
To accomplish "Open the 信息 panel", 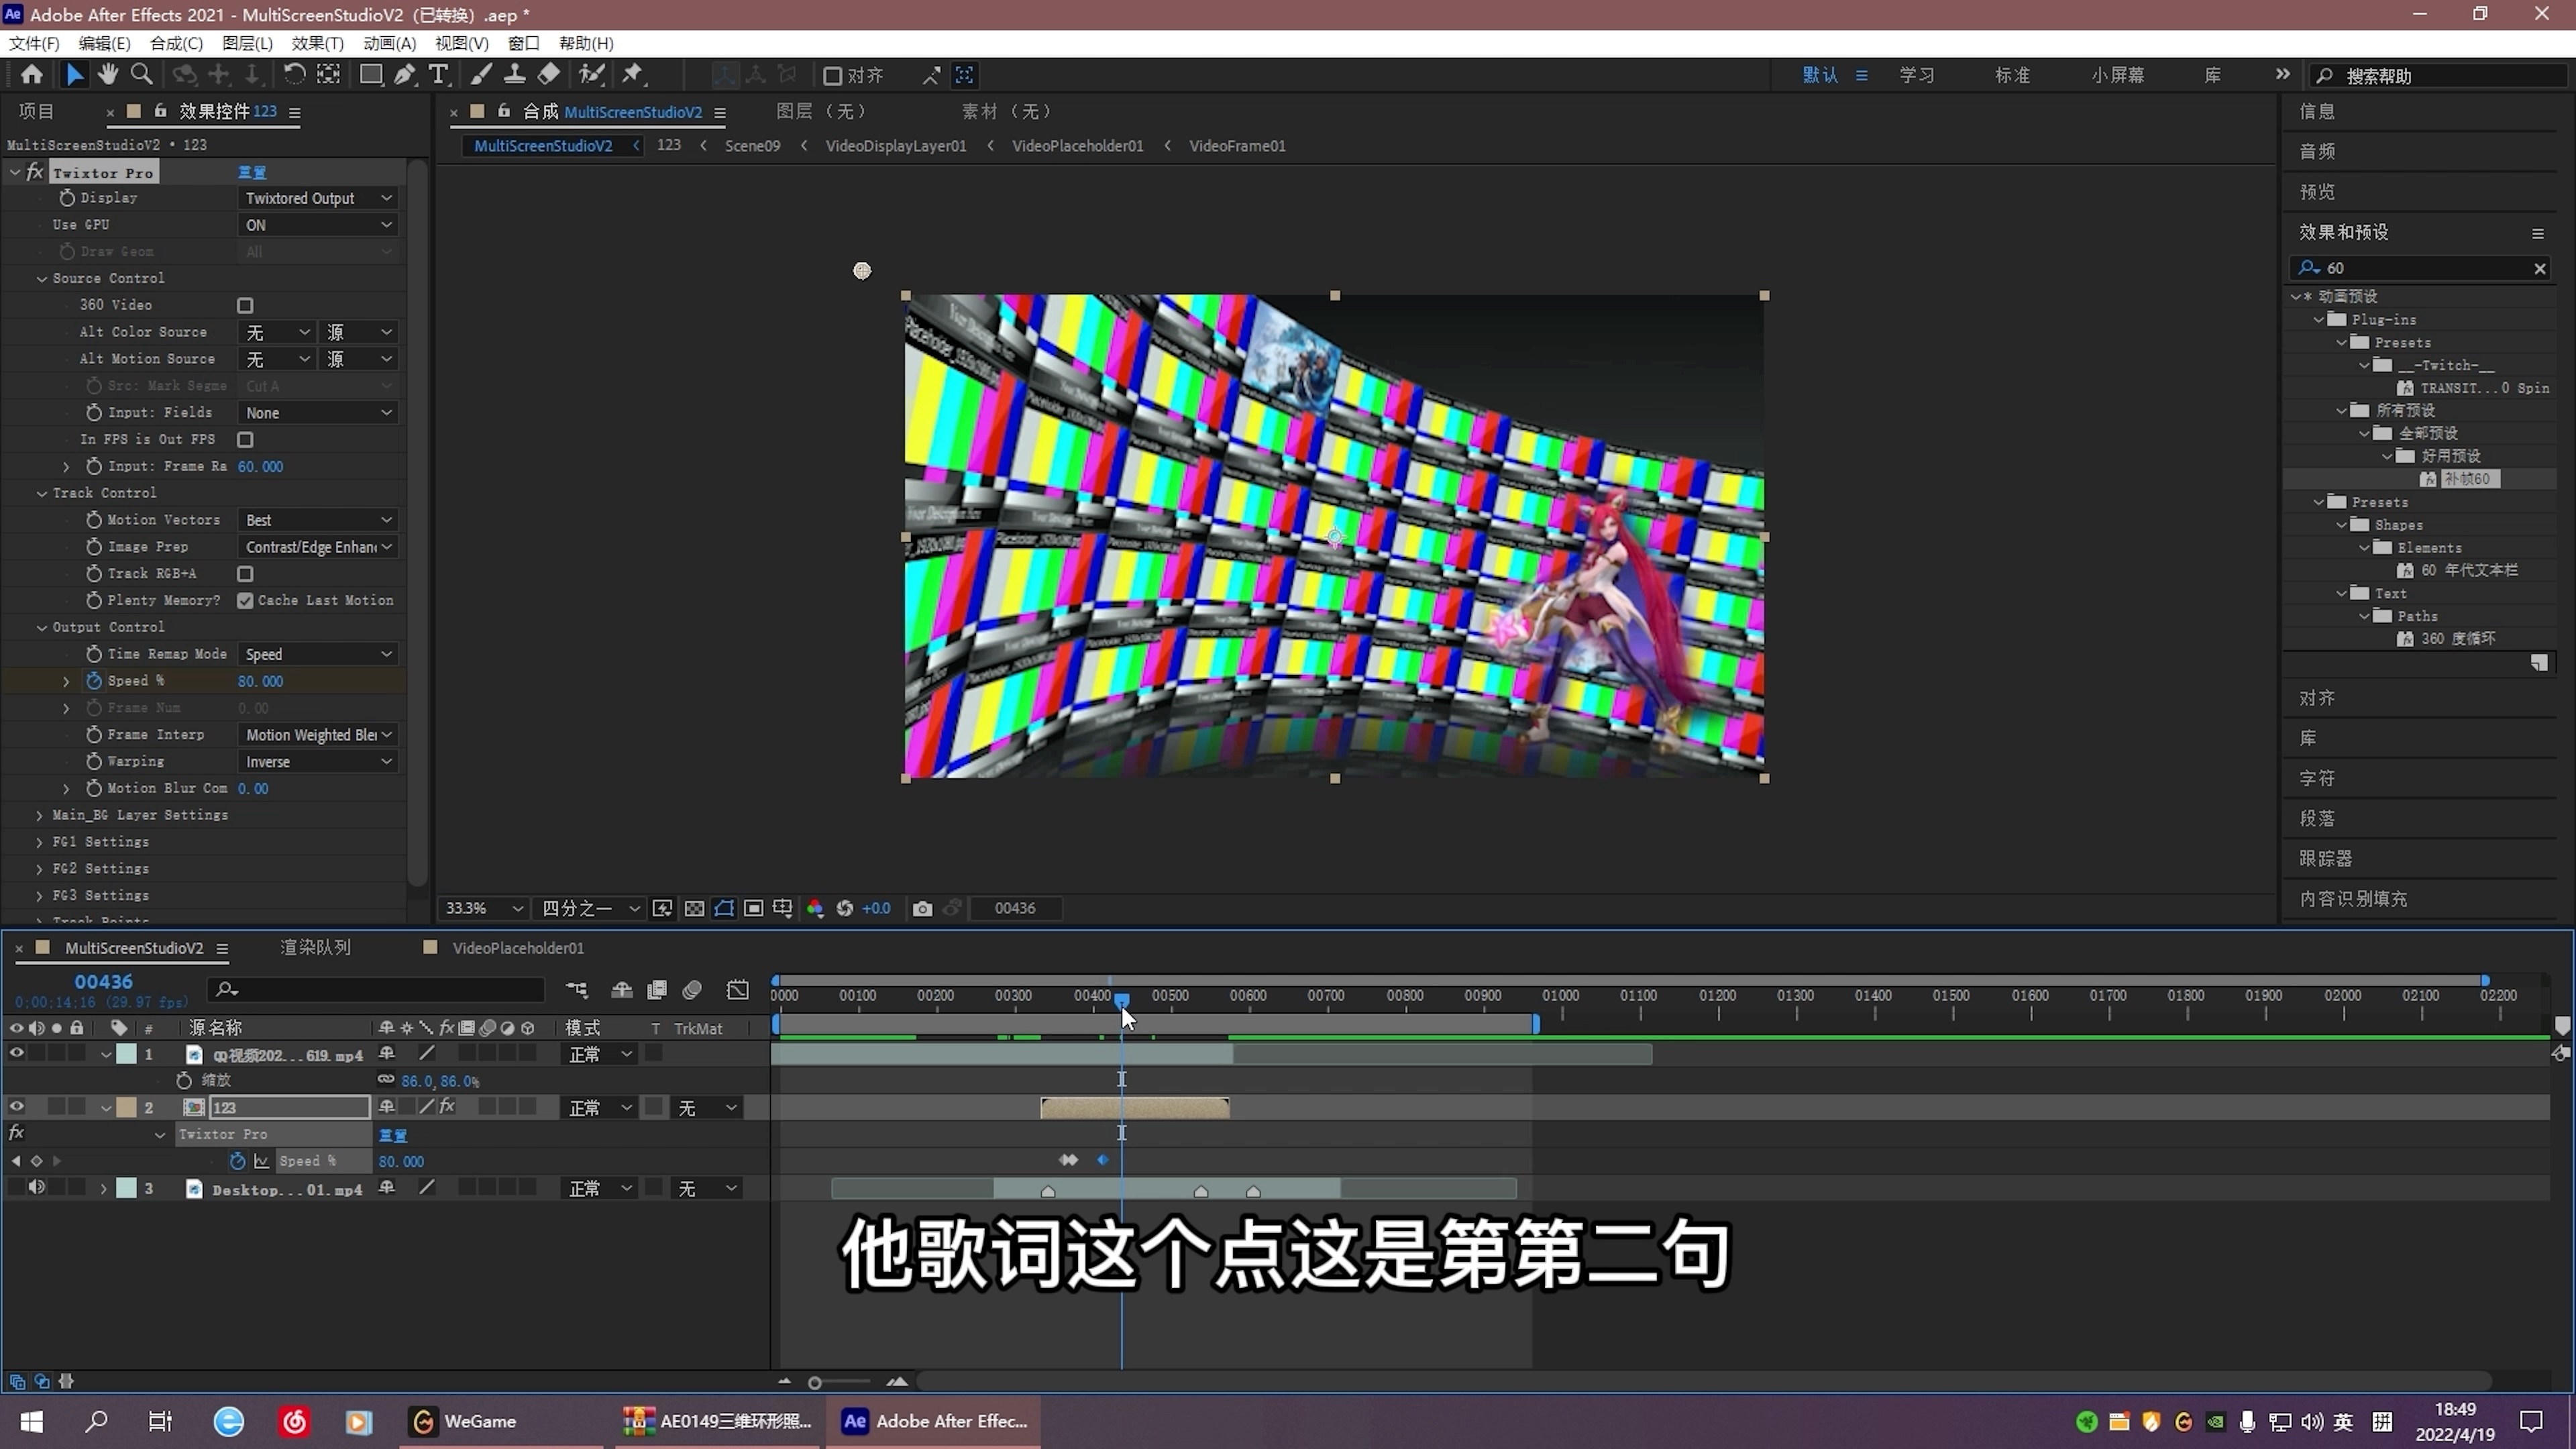I will 2317,111.
